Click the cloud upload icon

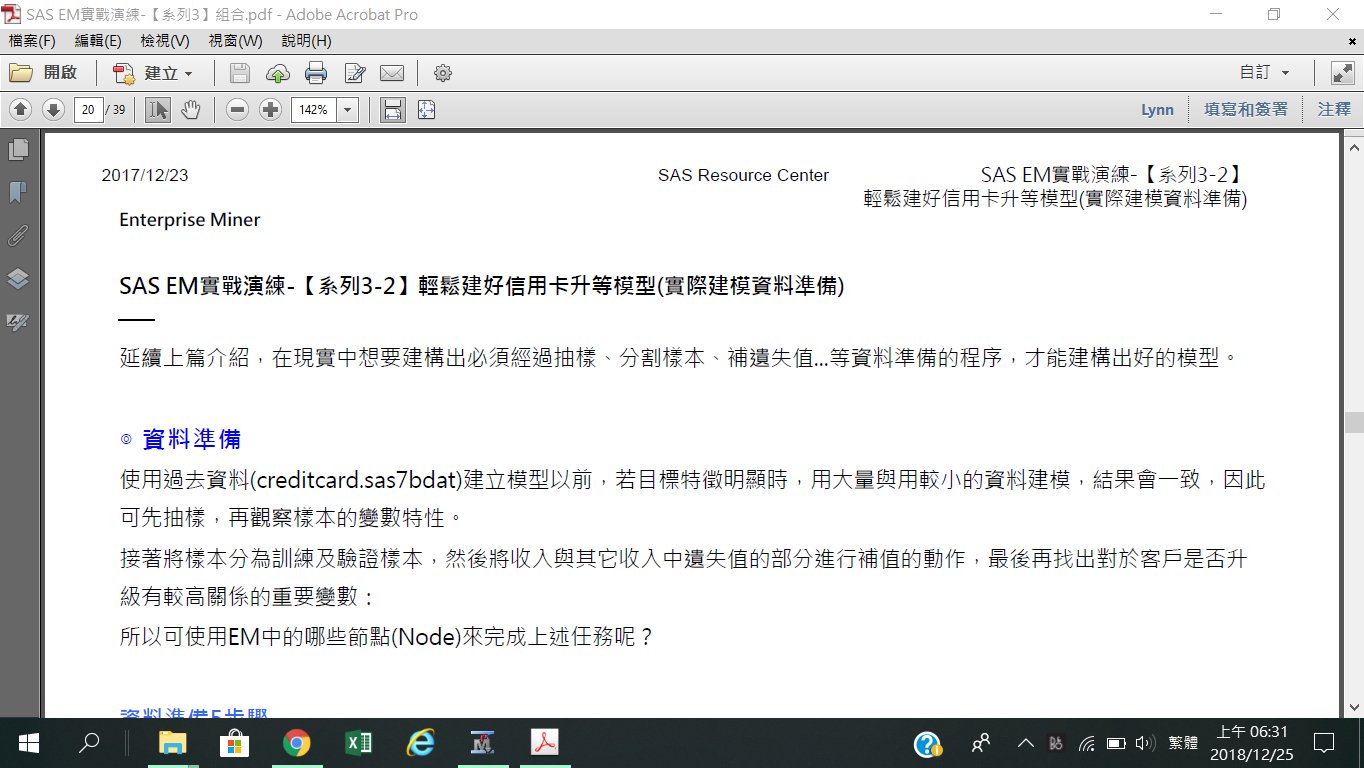(278, 73)
